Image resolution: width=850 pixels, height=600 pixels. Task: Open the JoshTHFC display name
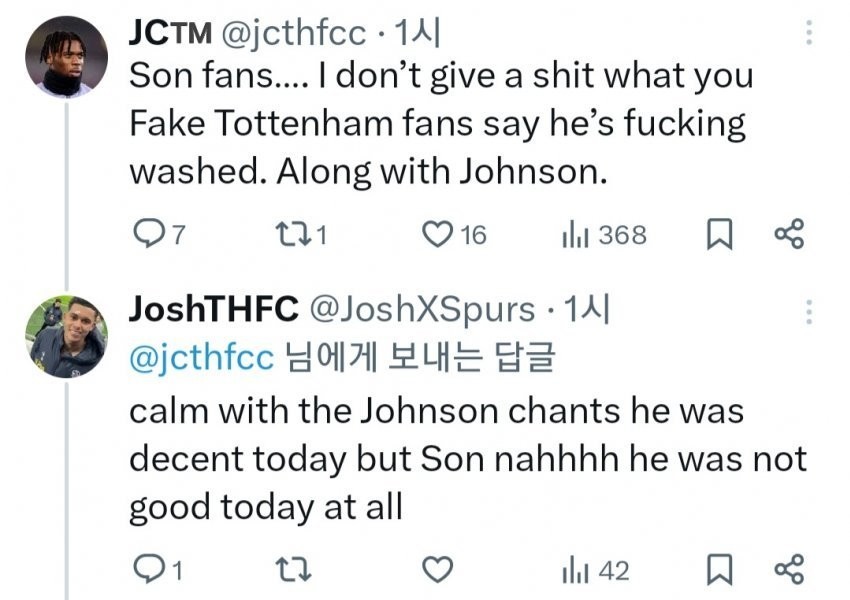pos(213,311)
